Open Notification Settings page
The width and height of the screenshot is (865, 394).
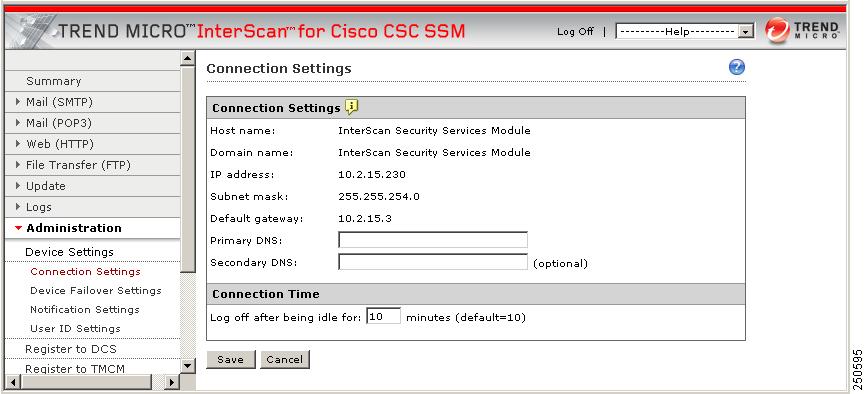(x=85, y=310)
